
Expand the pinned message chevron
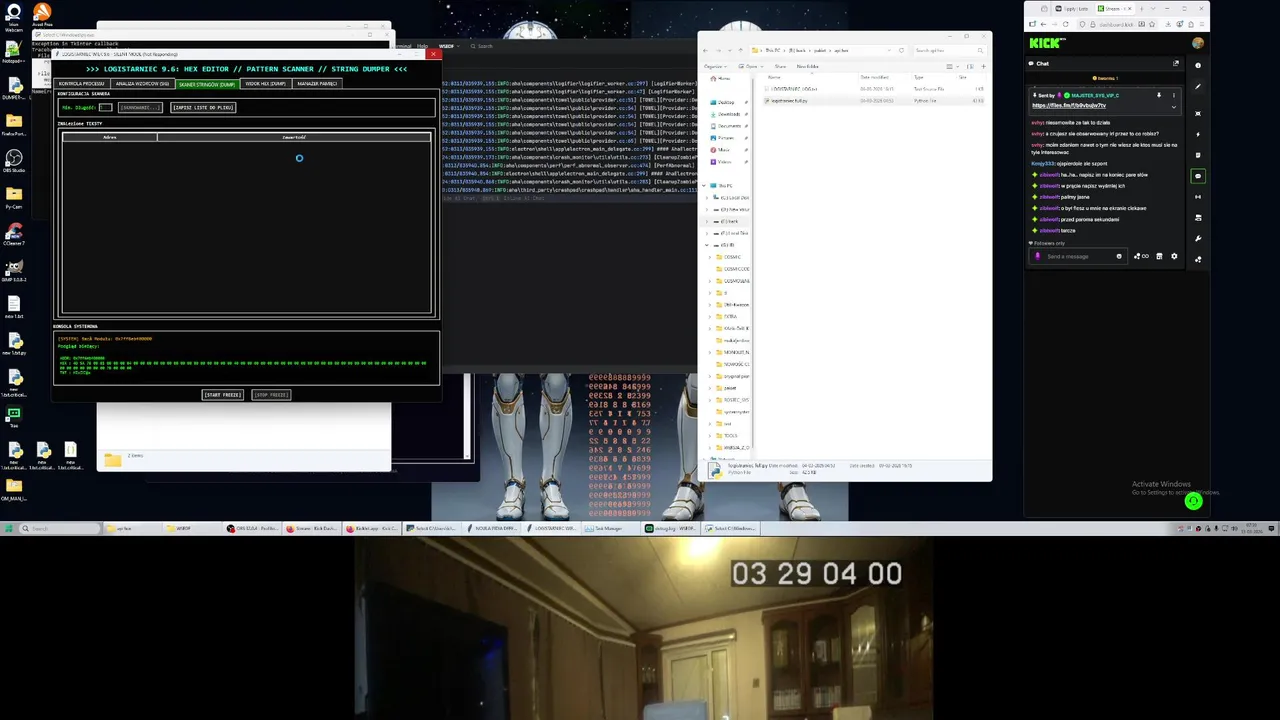[1174, 106]
